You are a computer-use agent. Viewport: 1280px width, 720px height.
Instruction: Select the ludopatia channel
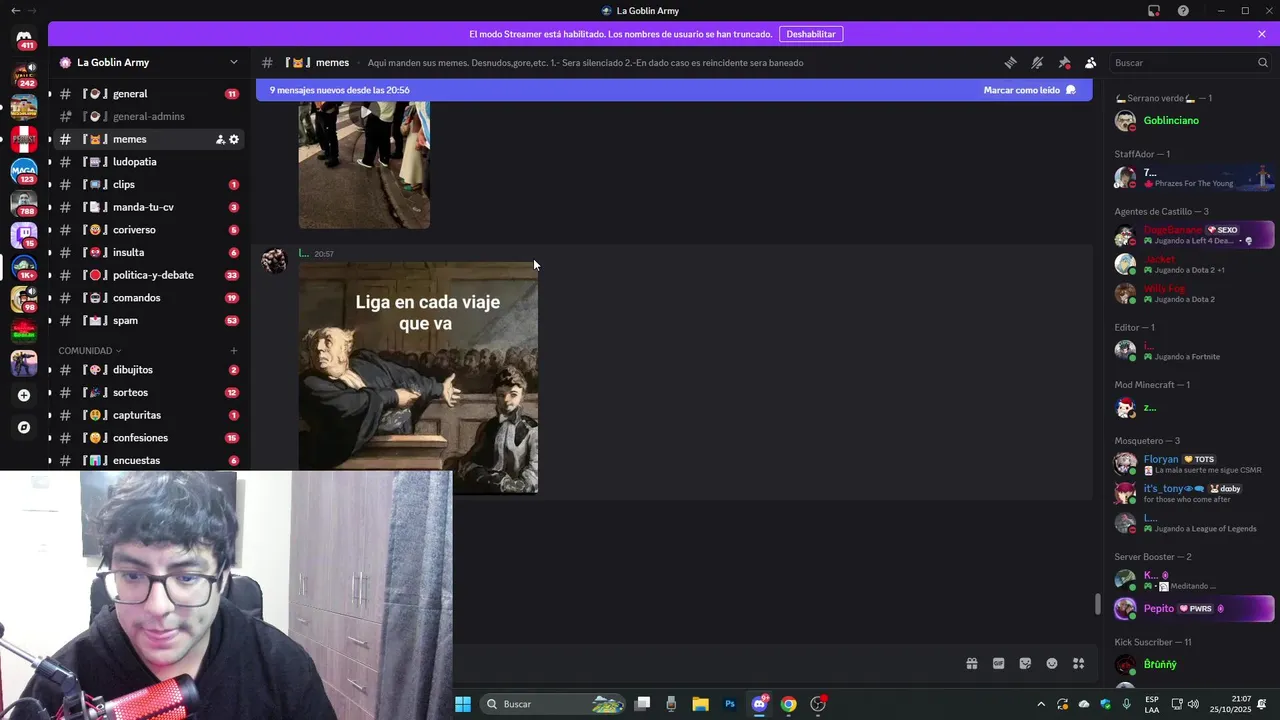pyautogui.click(x=148, y=162)
